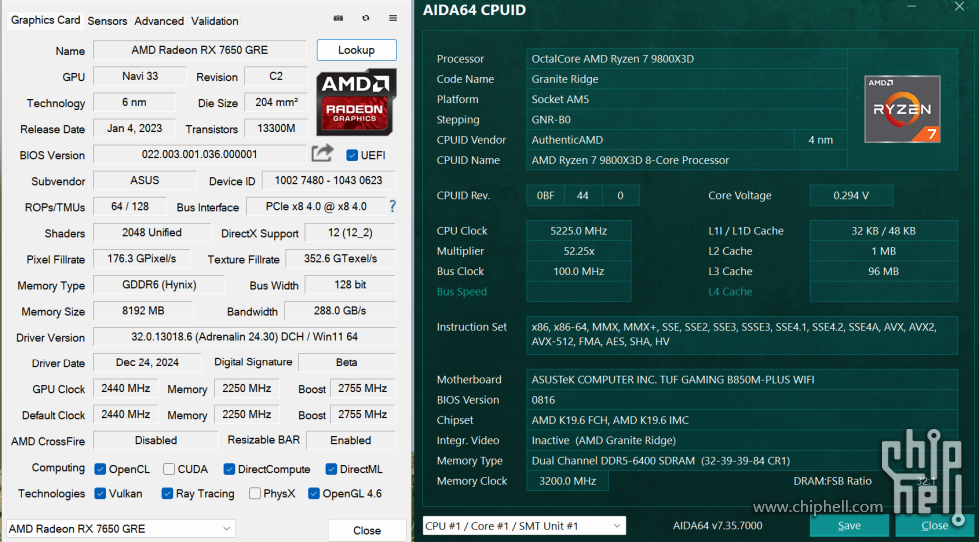Click the AIDA64 BIOS Version 0816 value

coord(742,400)
